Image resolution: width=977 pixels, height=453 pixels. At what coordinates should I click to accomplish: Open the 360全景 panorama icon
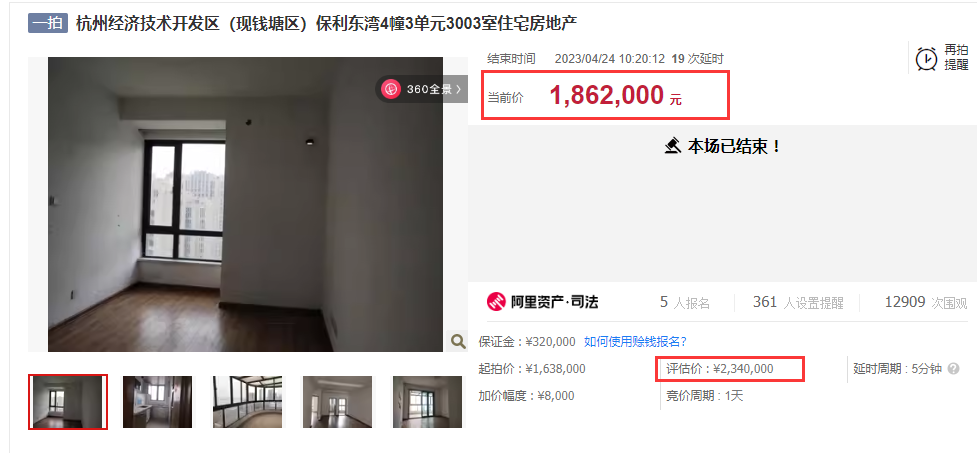[x=391, y=89]
